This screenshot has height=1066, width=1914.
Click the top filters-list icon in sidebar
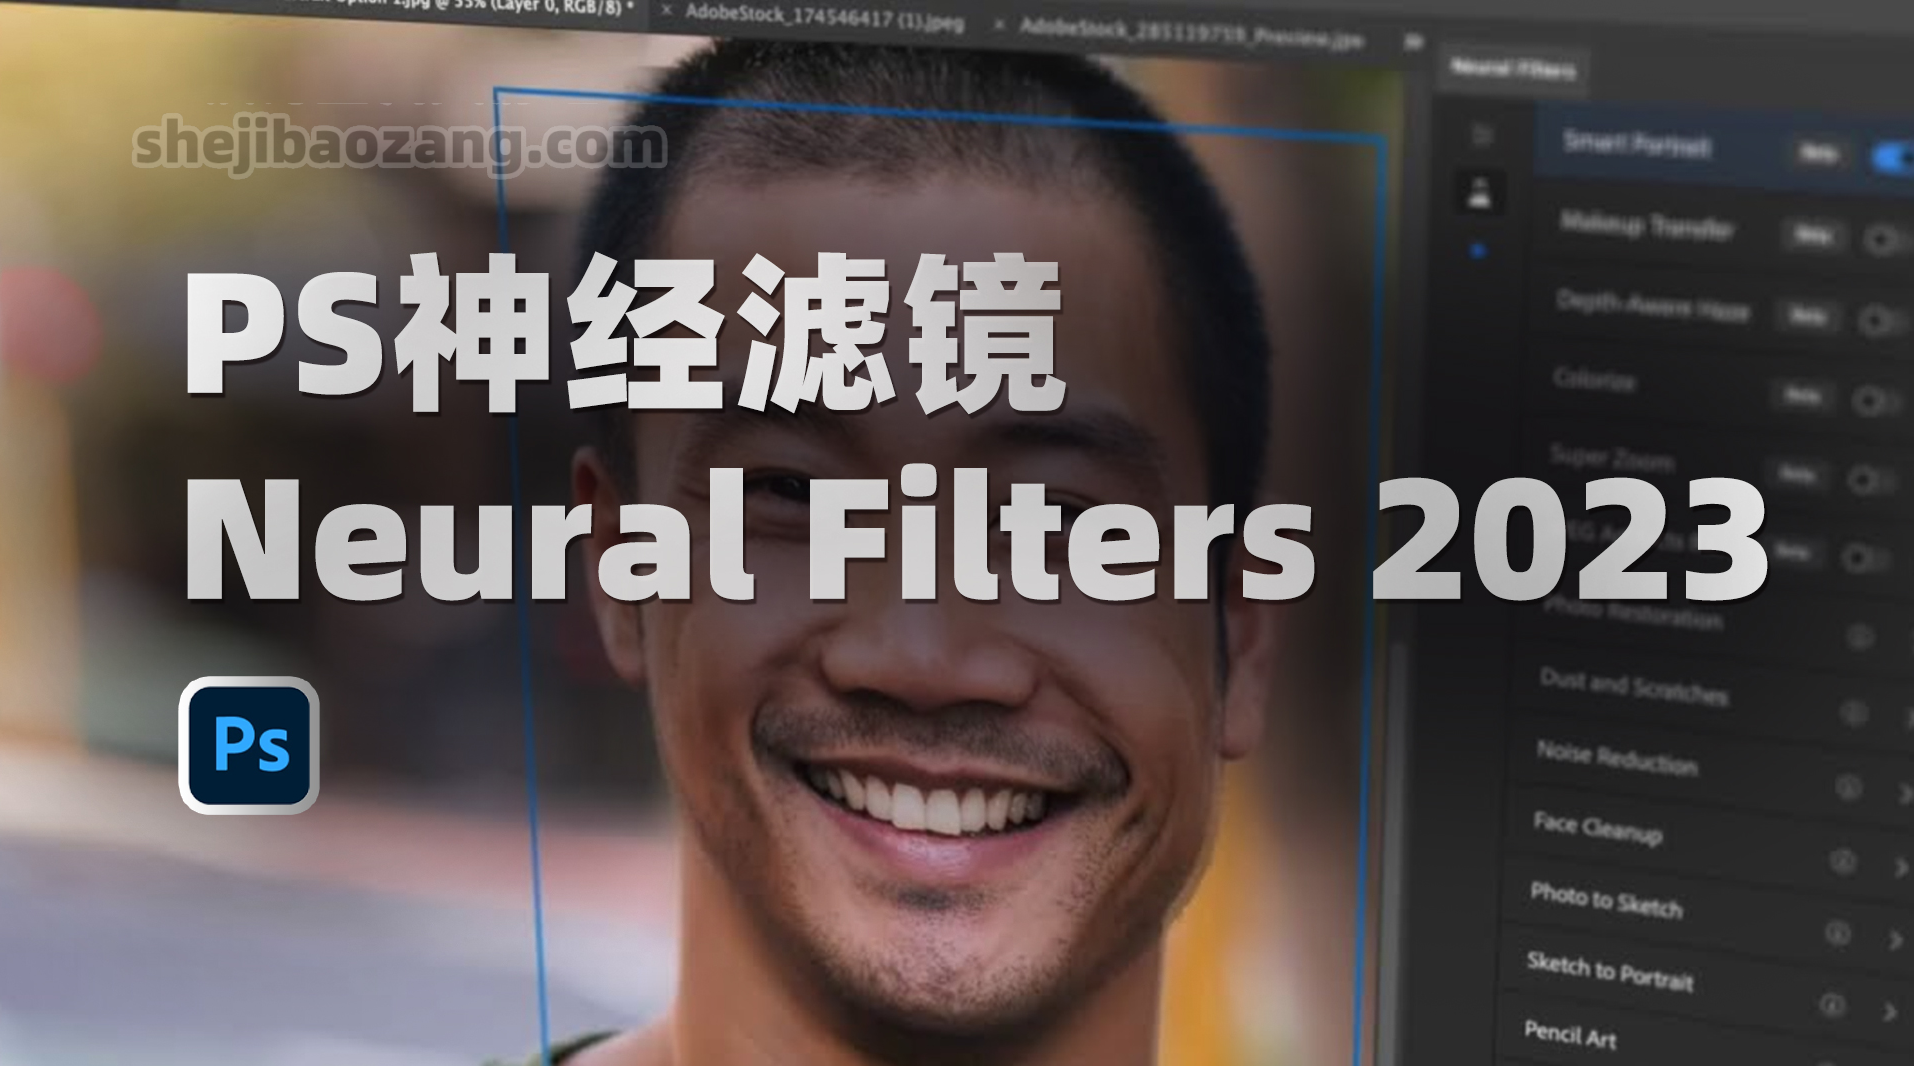(x=1483, y=134)
